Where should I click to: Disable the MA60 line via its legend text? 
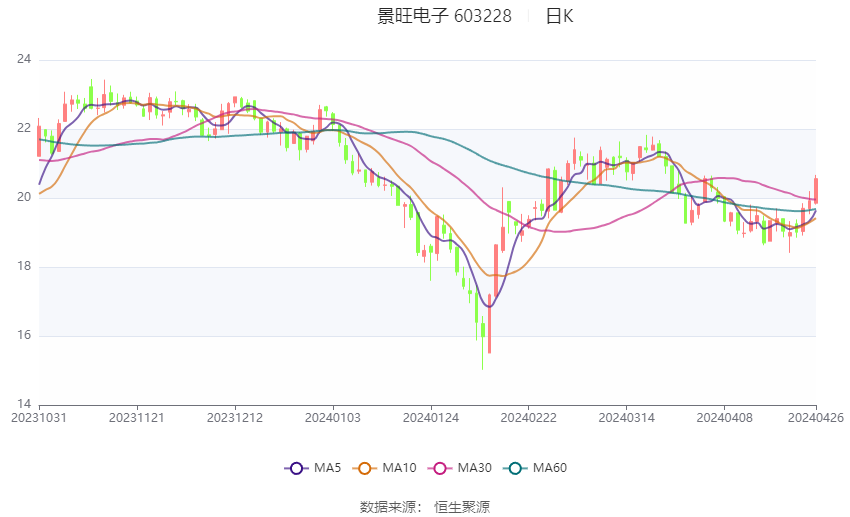tap(549, 468)
